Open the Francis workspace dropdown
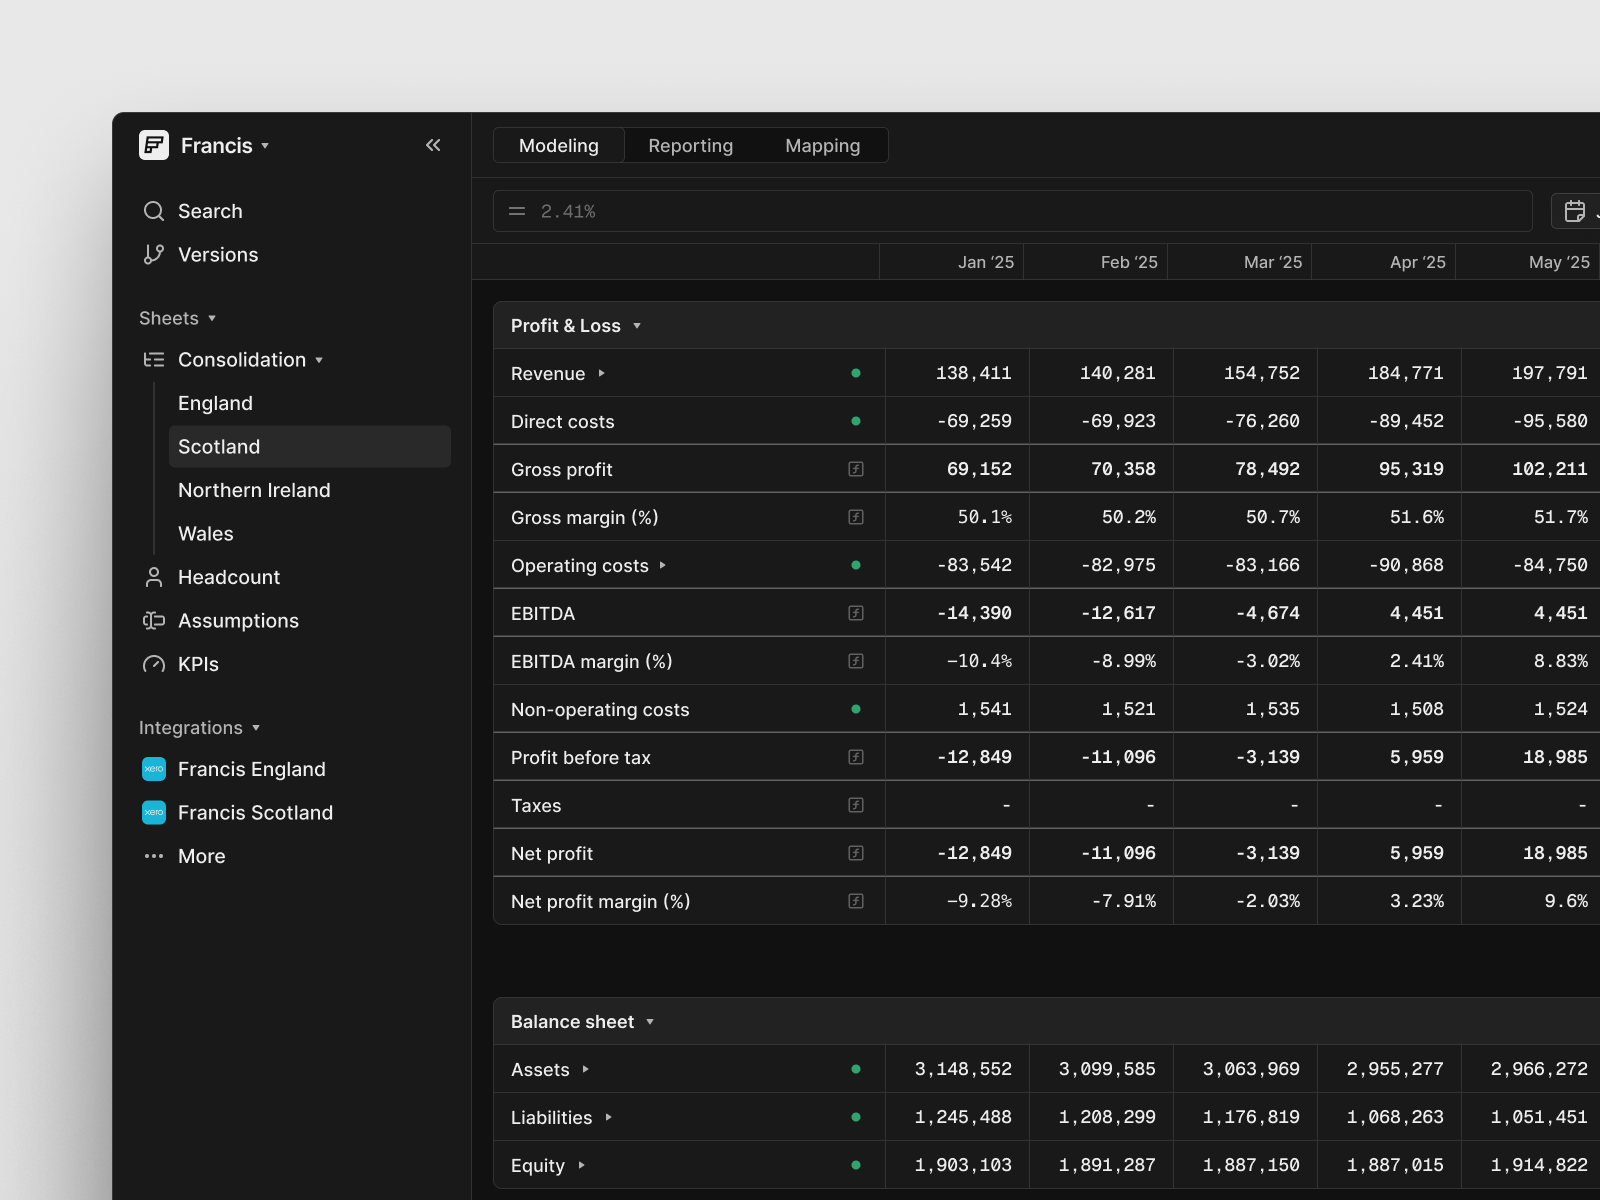Image resolution: width=1600 pixels, height=1200 pixels. 265,146
